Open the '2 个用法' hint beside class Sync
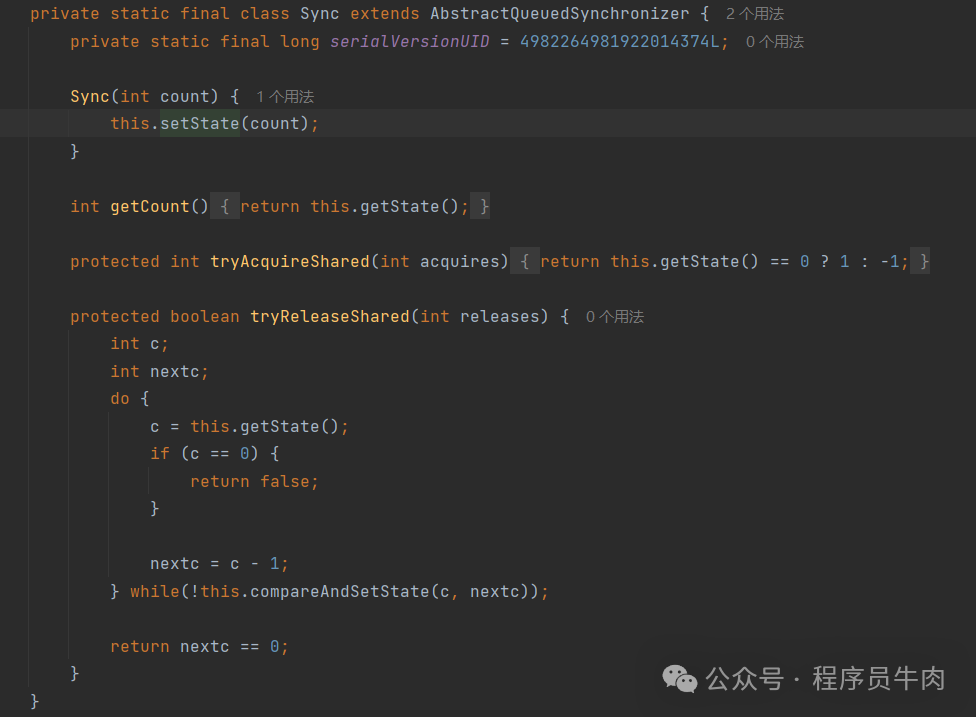Viewport: 976px width, 717px height. coord(754,14)
